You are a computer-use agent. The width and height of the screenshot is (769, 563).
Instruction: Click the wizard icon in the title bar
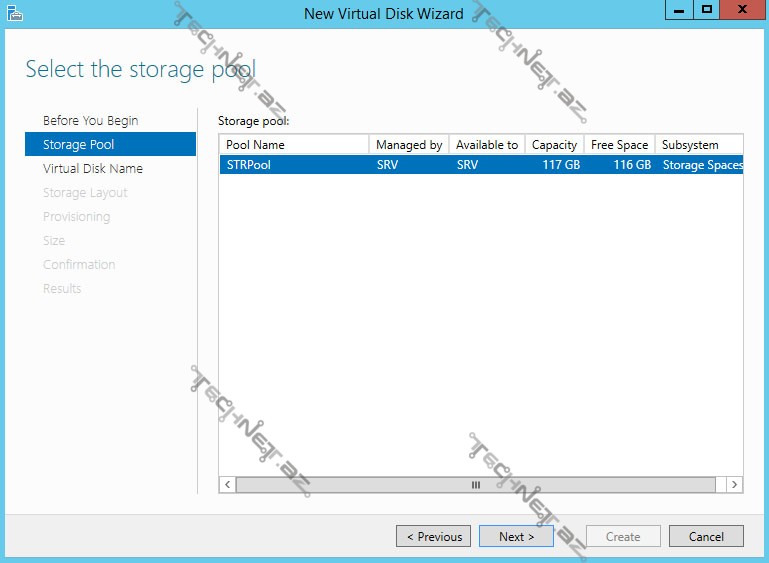click(15, 13)
